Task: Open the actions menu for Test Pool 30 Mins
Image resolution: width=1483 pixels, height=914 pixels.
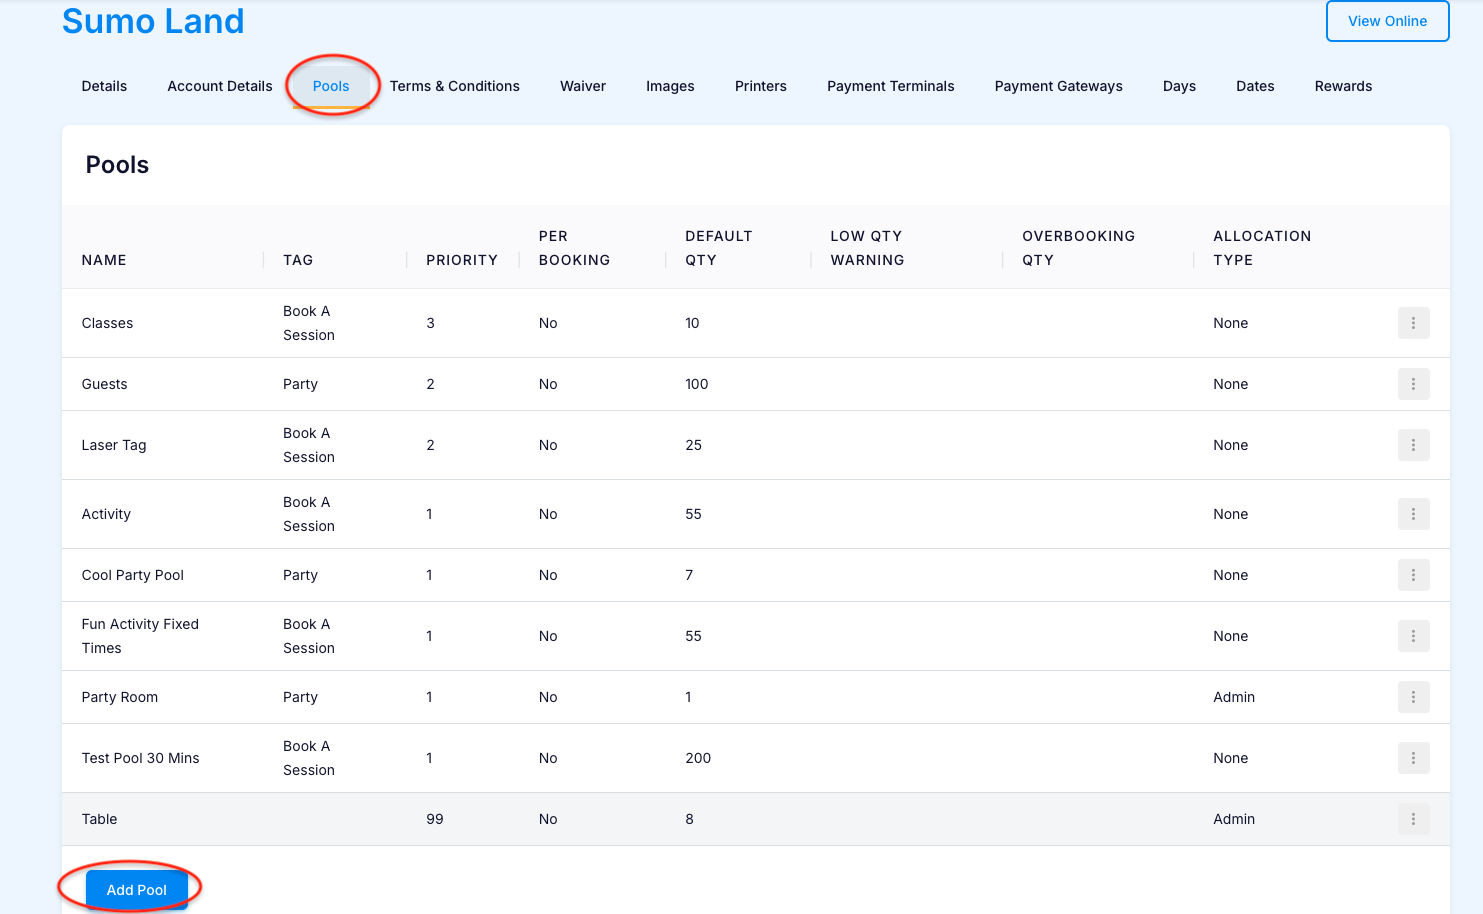Action: click(1413, 758)
